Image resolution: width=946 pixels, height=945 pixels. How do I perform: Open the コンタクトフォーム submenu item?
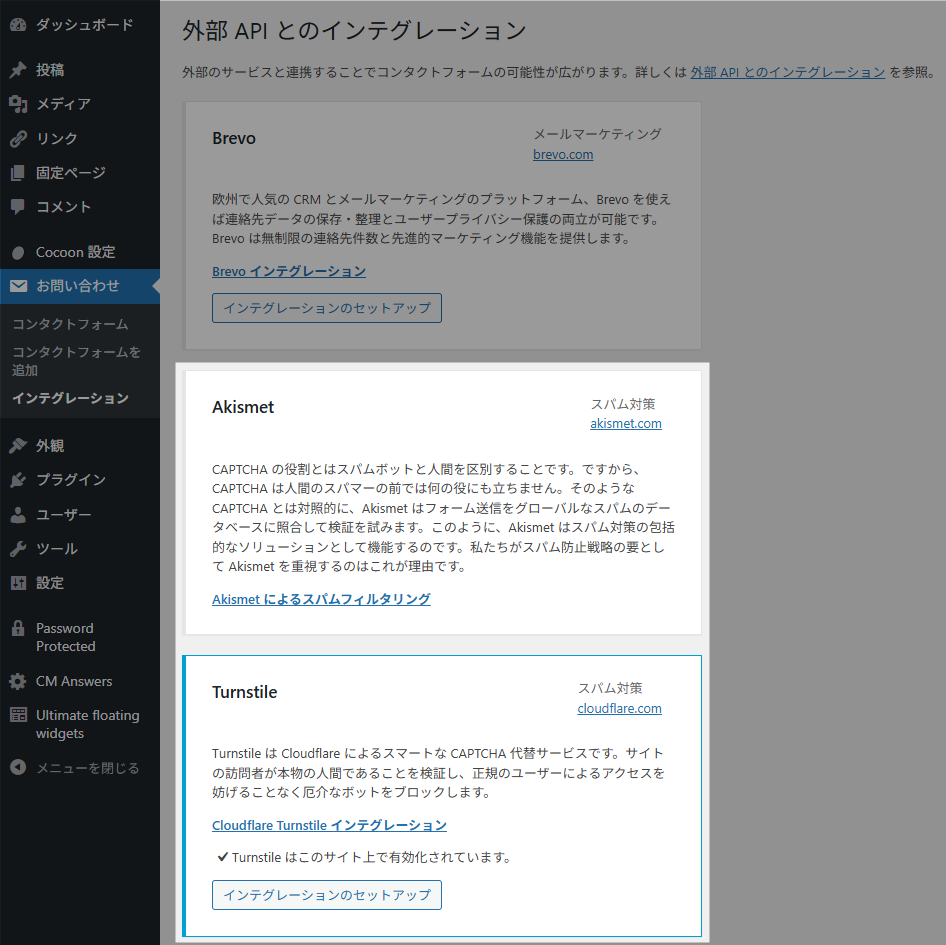pyautogui.click(x=71, y=324)
